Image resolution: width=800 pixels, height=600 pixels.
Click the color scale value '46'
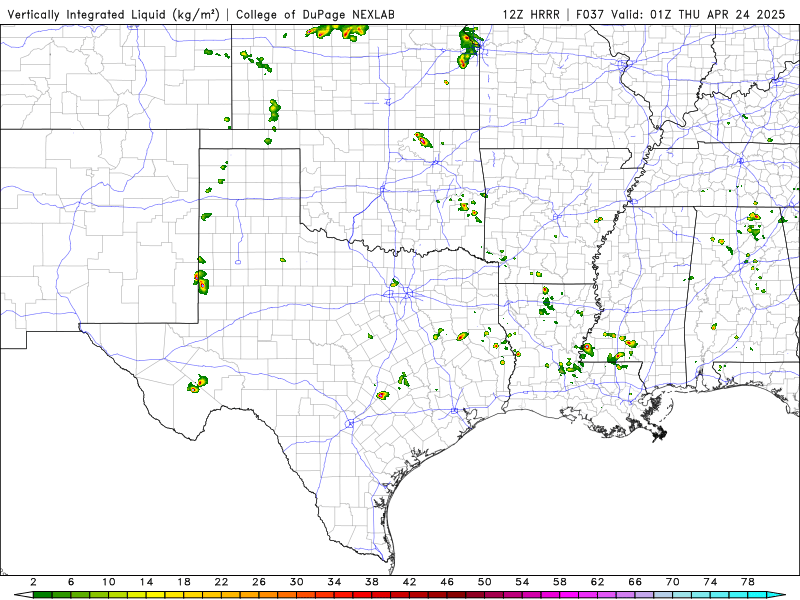coord(447,582)
